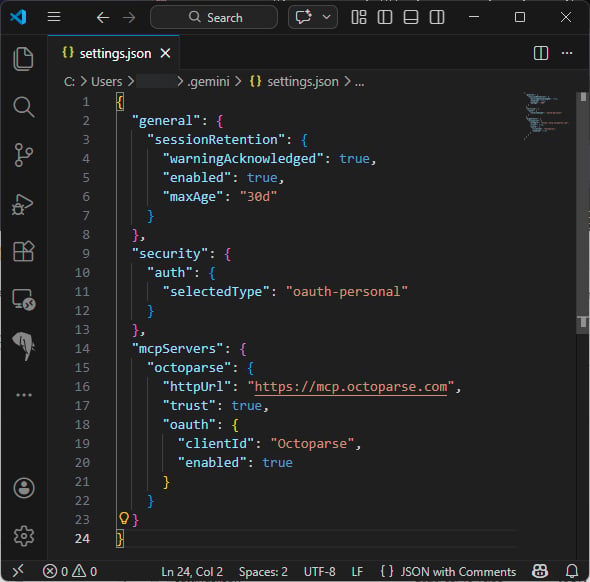The image size is (590, 582).
Task: Expand the chat dropdown chevron
Action: pos(327,17)
